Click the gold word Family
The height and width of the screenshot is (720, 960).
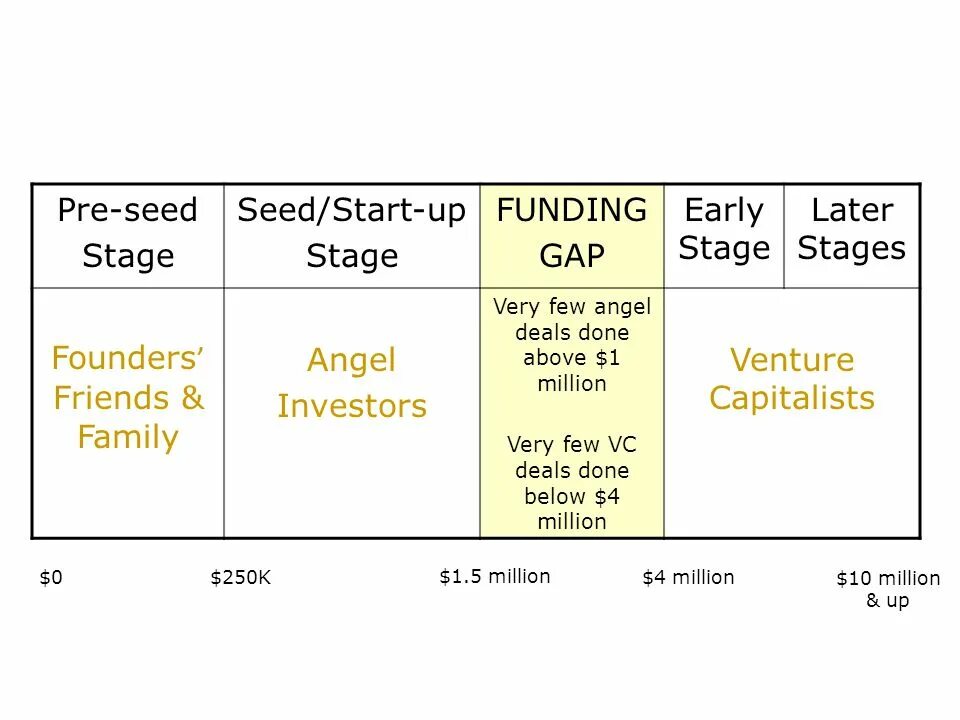(128, 437)
